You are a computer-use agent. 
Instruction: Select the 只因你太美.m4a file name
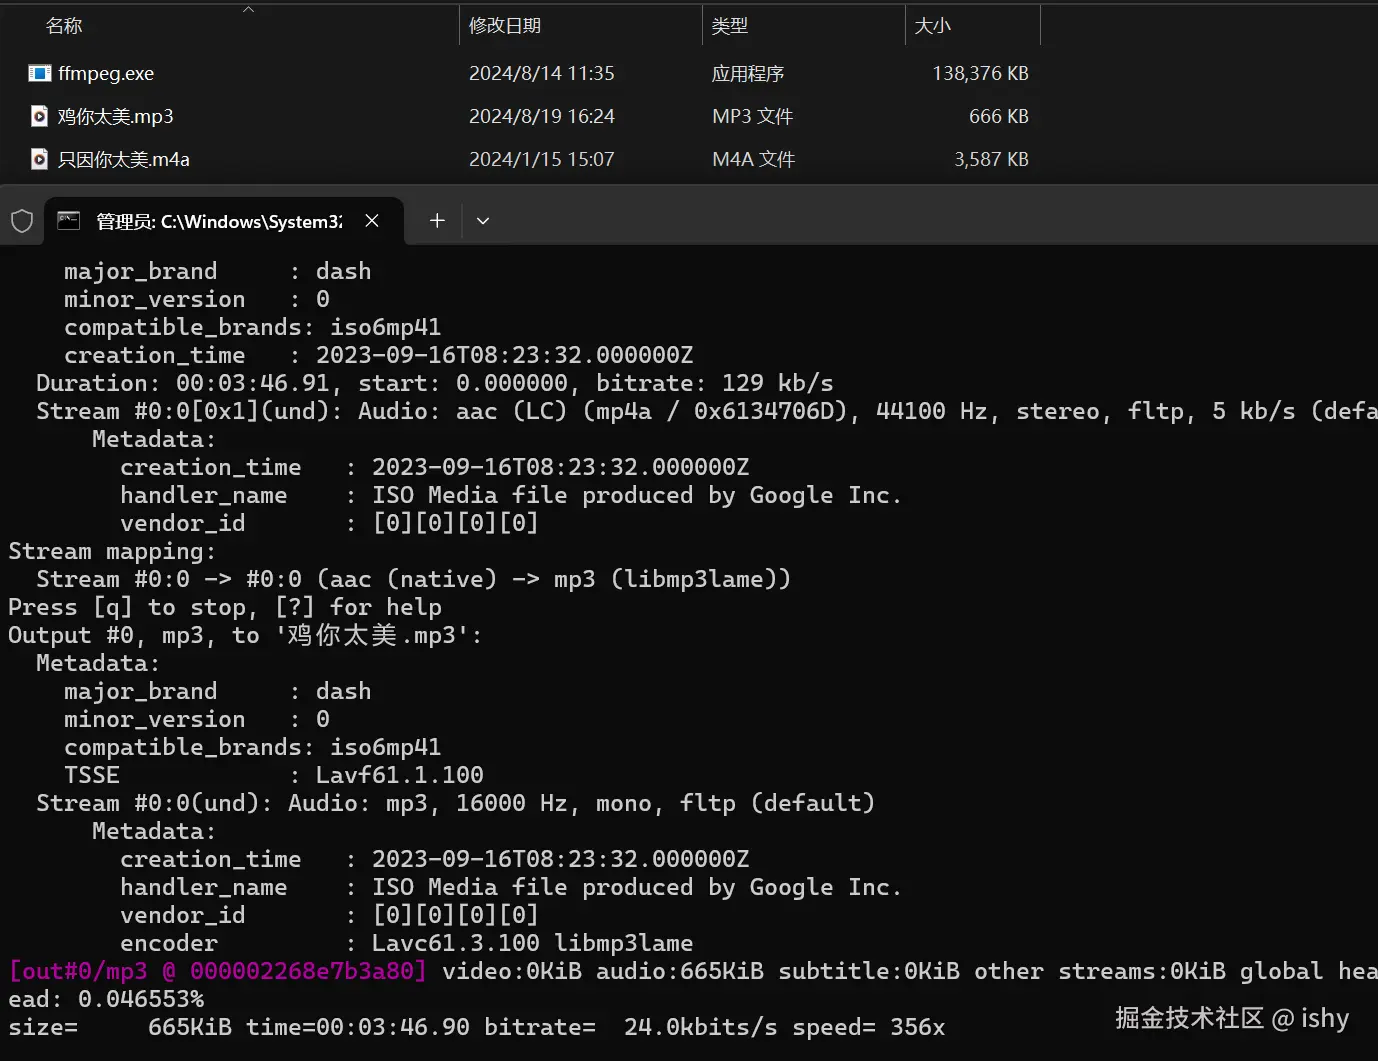pyautogui.click(x=124, y=159)
